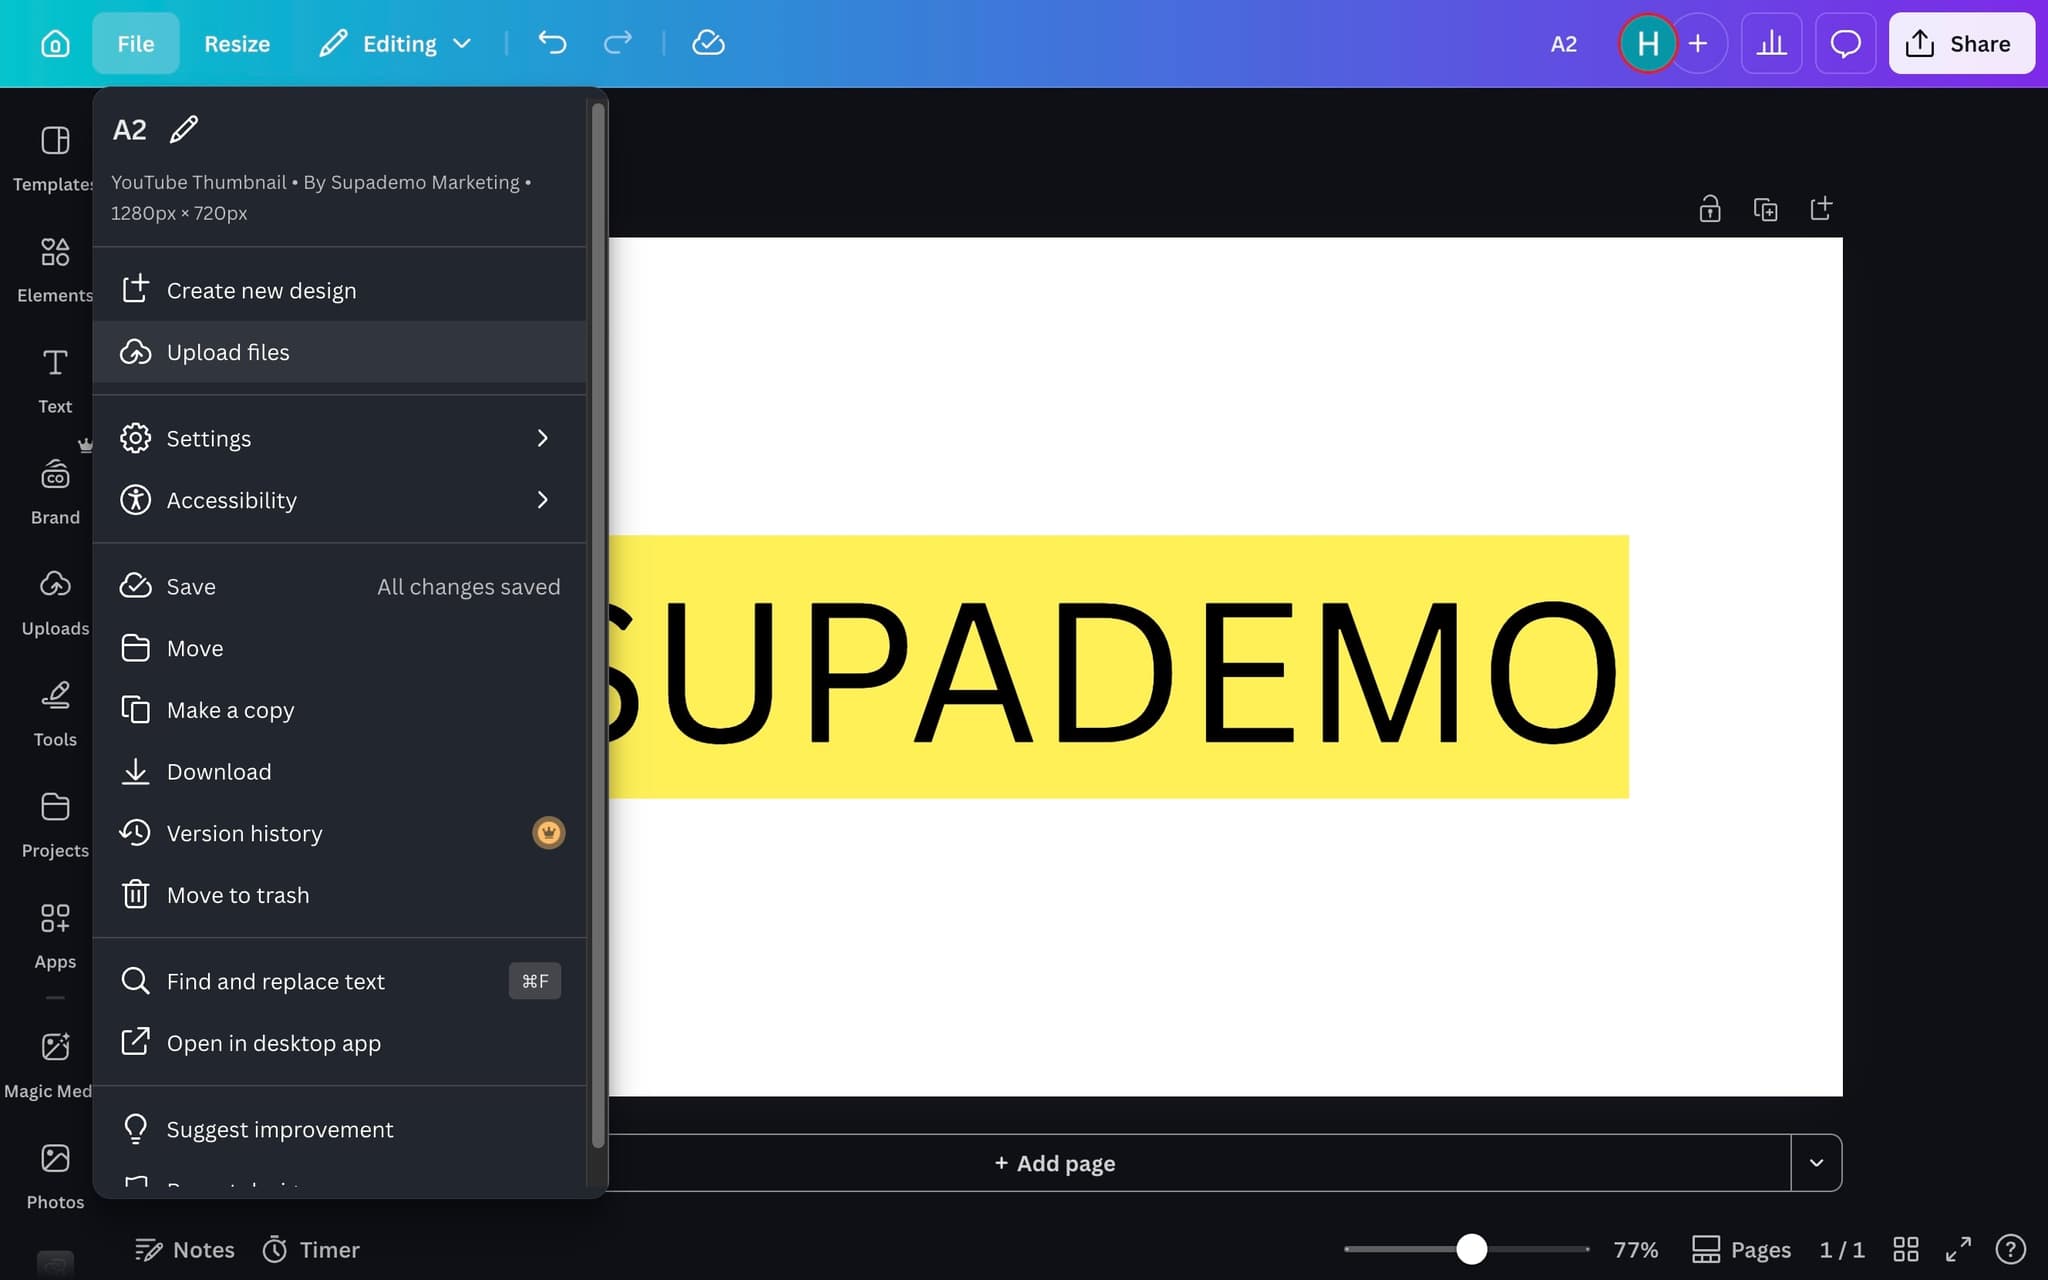Click the Canva home icon

[x=55, y=43]
